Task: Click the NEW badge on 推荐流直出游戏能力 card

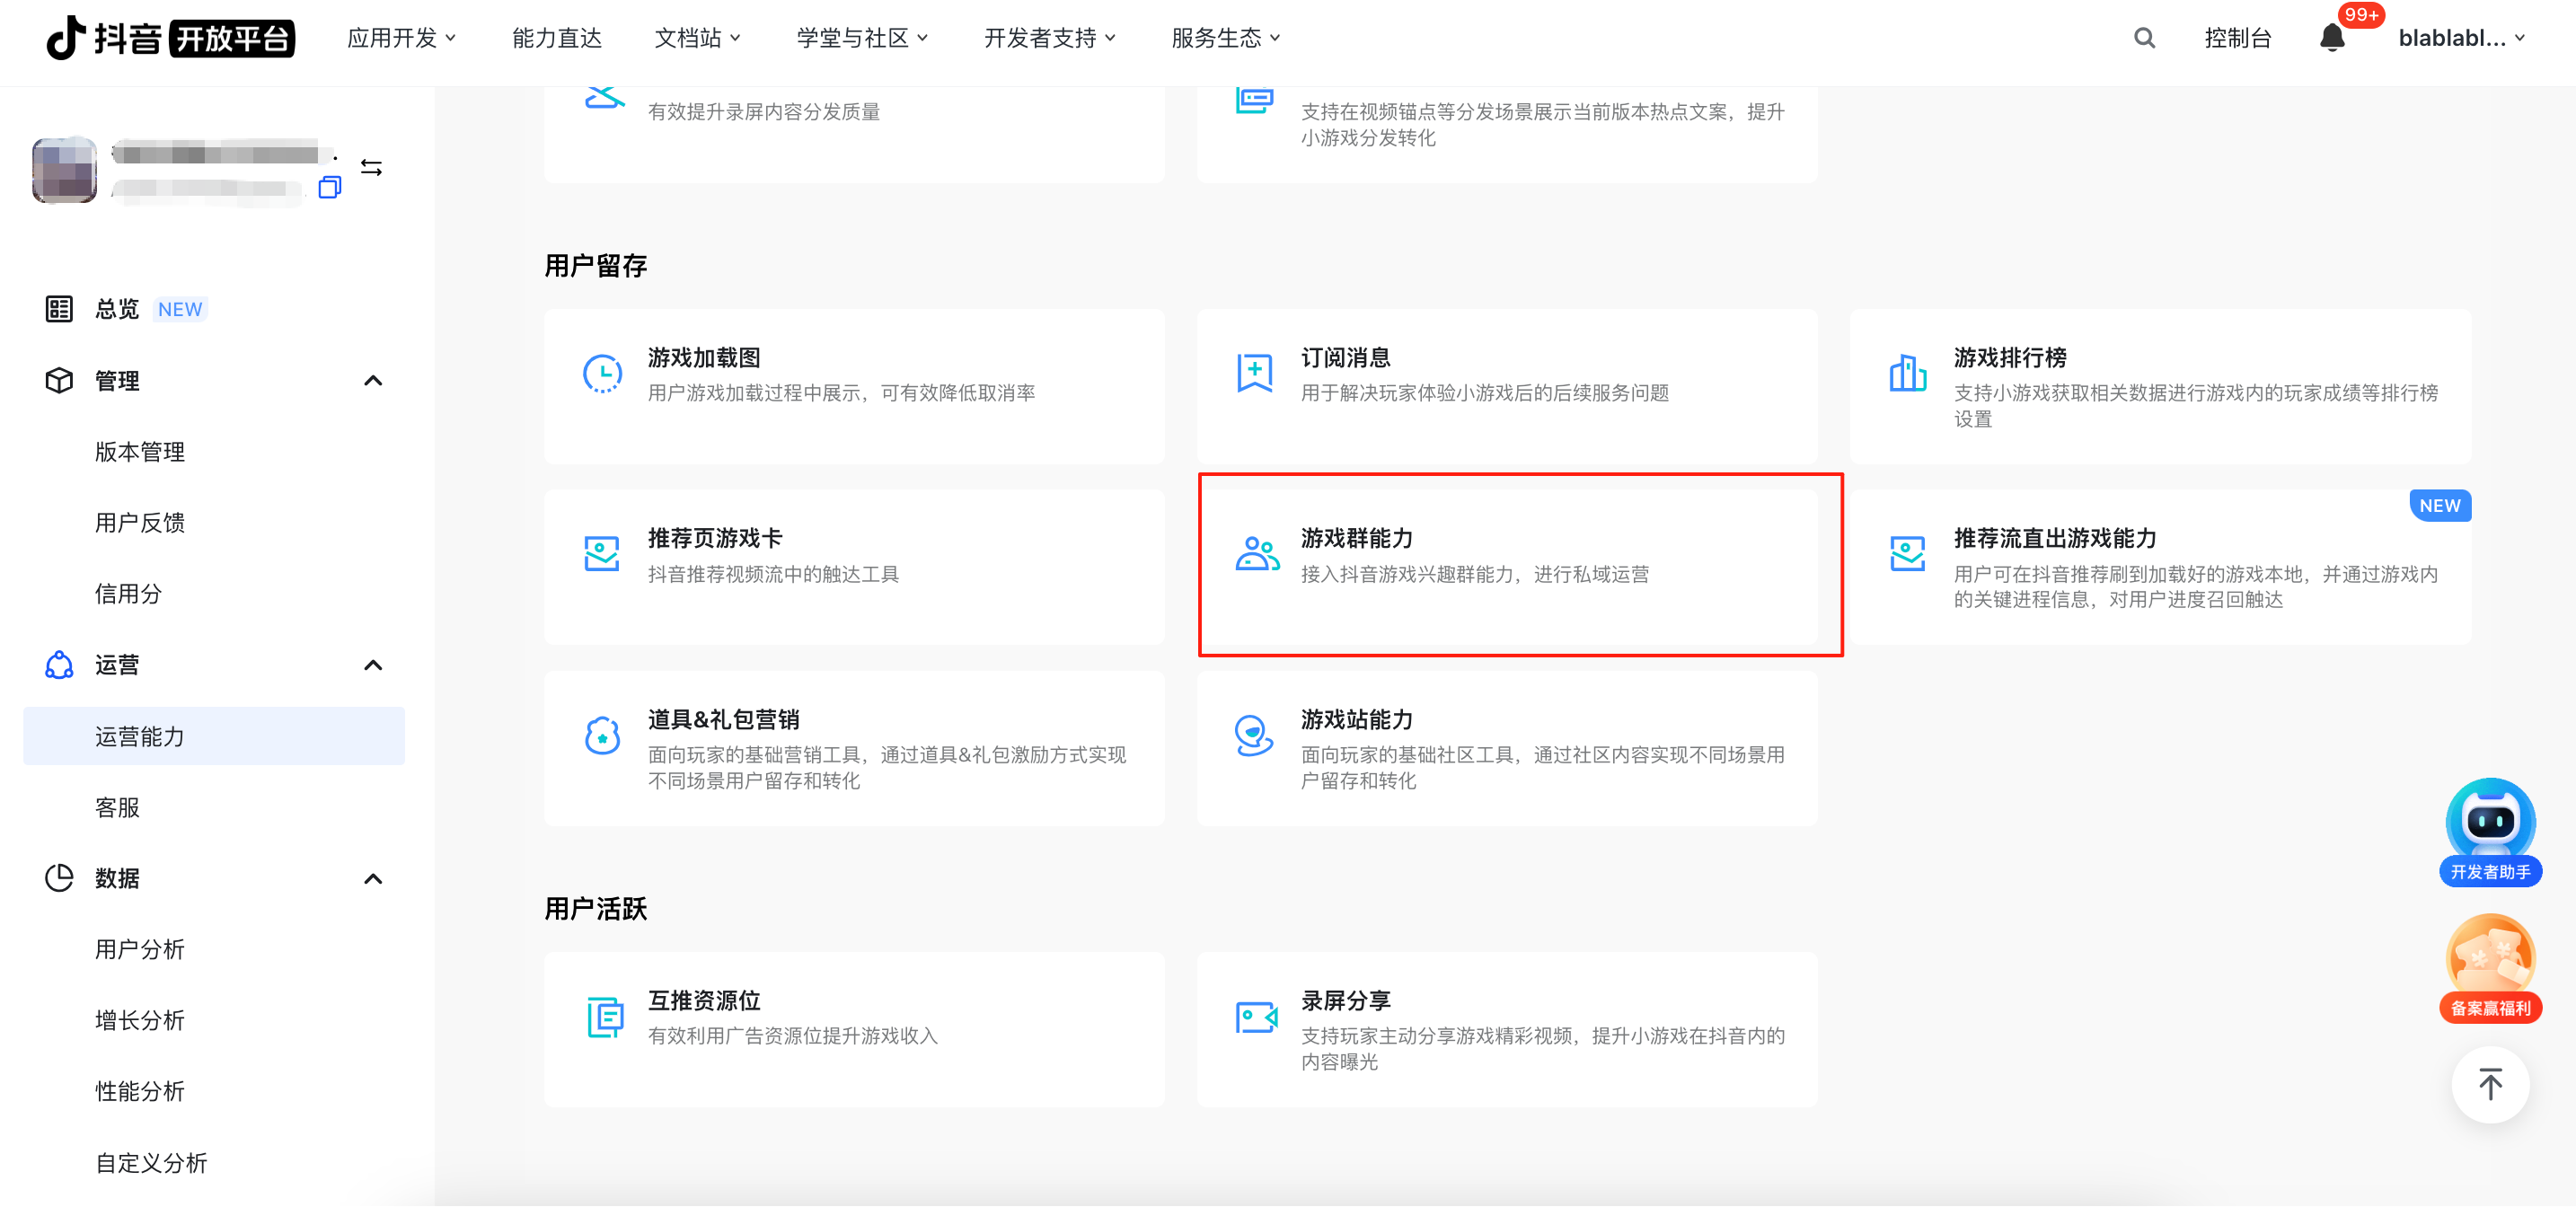Action: tap(2440, 505)
